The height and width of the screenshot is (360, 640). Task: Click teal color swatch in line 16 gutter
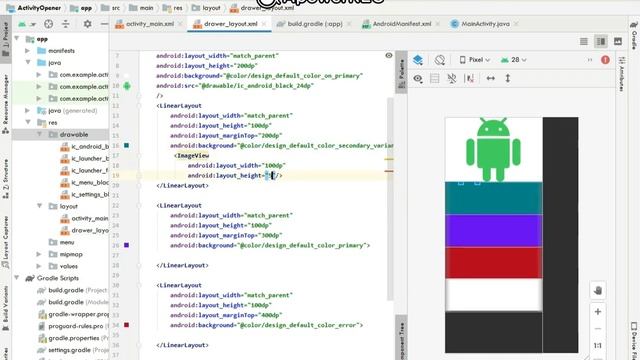pyautogui.click(x=127, y=145)
